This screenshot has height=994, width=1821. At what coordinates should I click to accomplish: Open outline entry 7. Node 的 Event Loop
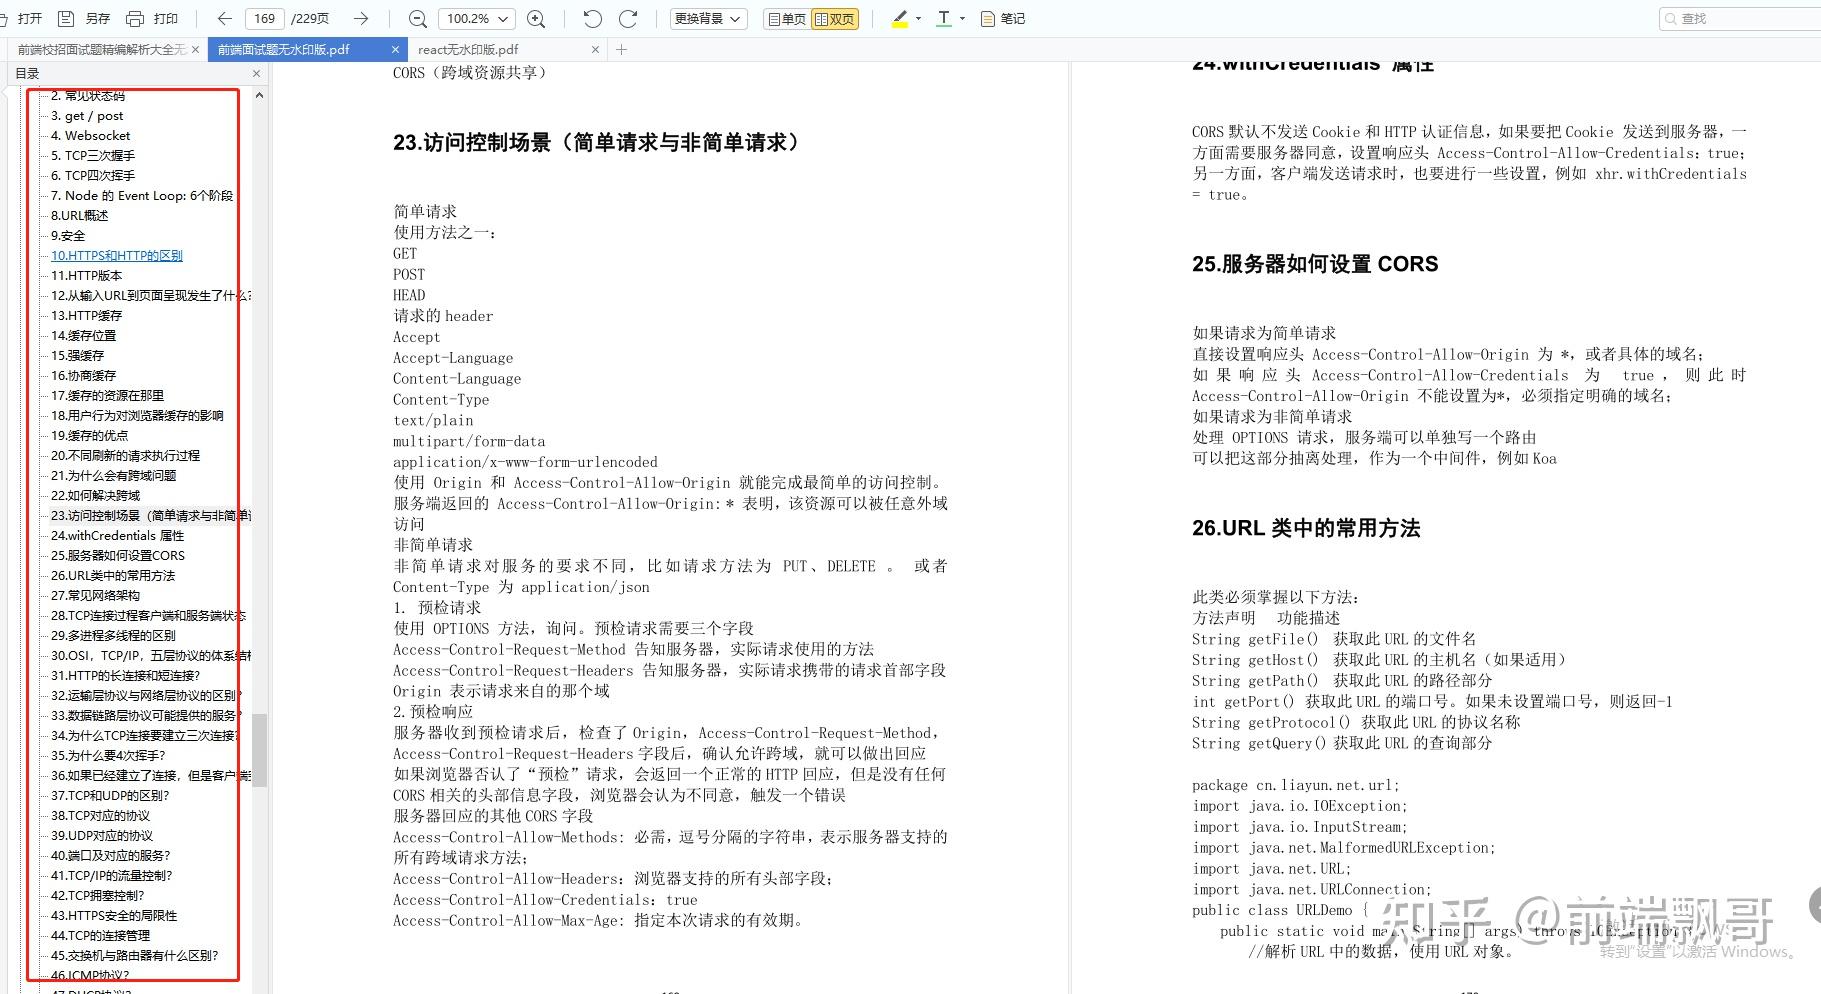[142, 196]
